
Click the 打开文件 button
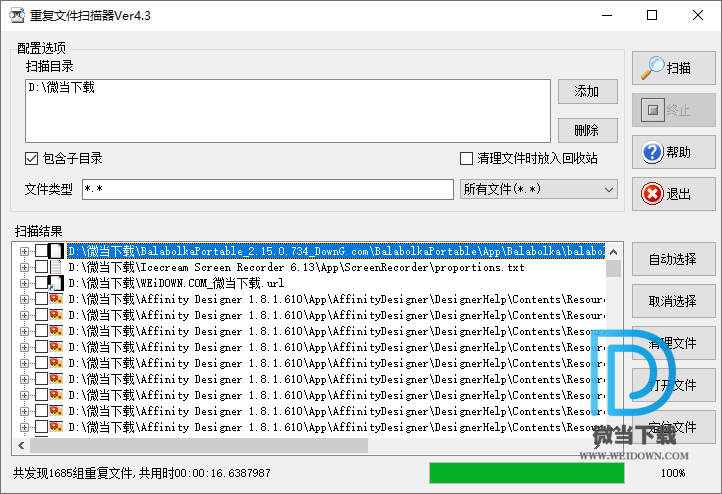point(673,385)
